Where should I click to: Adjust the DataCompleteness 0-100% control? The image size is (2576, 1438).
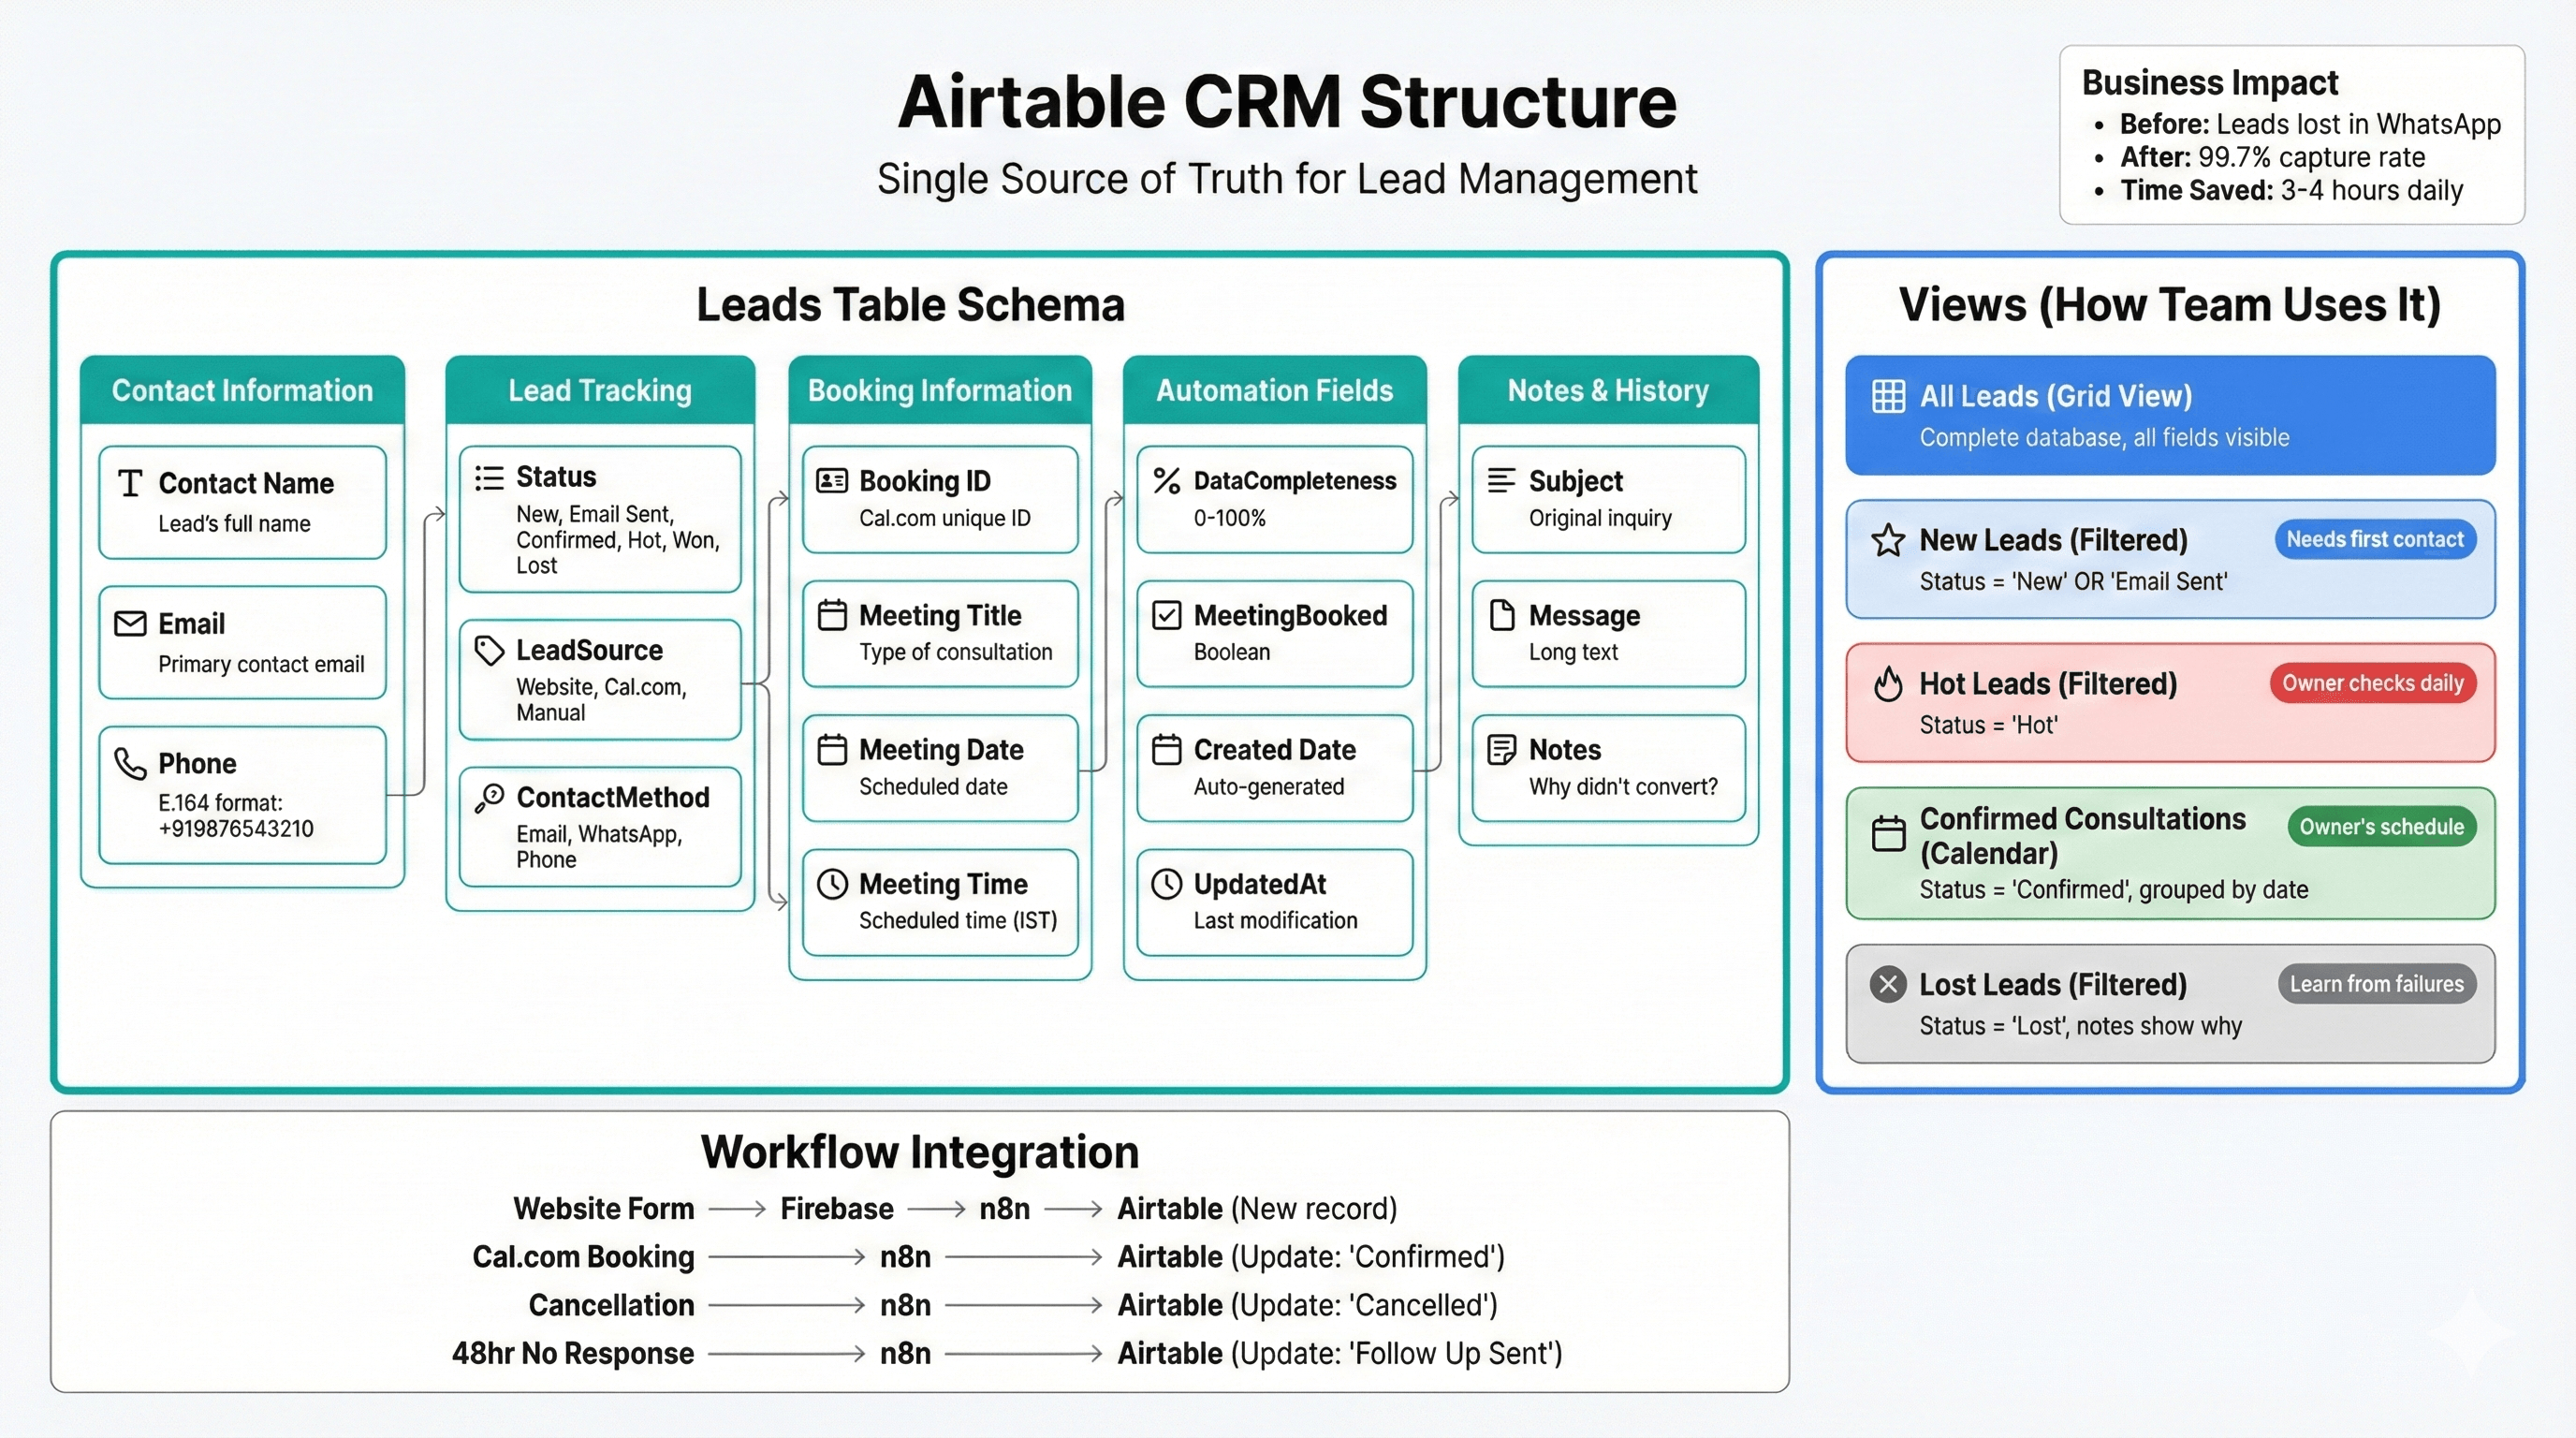[x=1273, y=499]
